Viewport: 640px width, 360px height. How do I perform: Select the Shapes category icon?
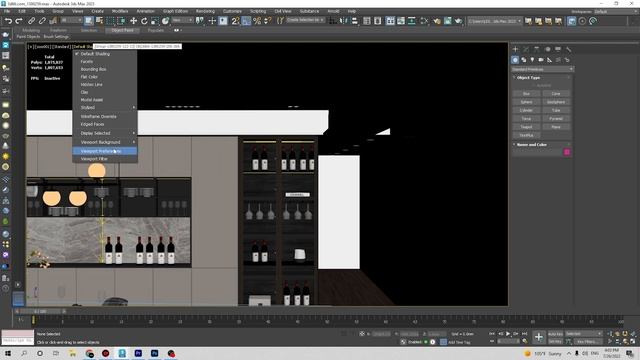tap(524, 60)
